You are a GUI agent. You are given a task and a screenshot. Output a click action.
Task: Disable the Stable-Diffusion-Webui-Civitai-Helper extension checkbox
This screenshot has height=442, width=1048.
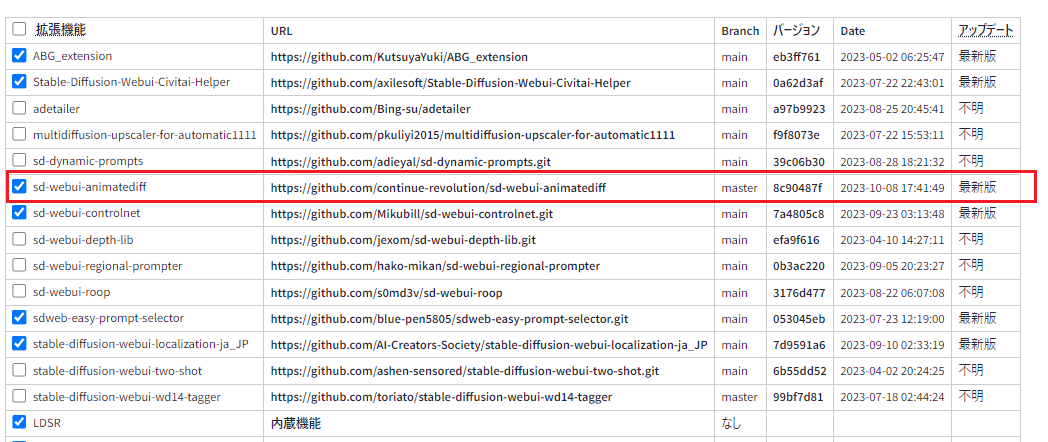point(19,82)
